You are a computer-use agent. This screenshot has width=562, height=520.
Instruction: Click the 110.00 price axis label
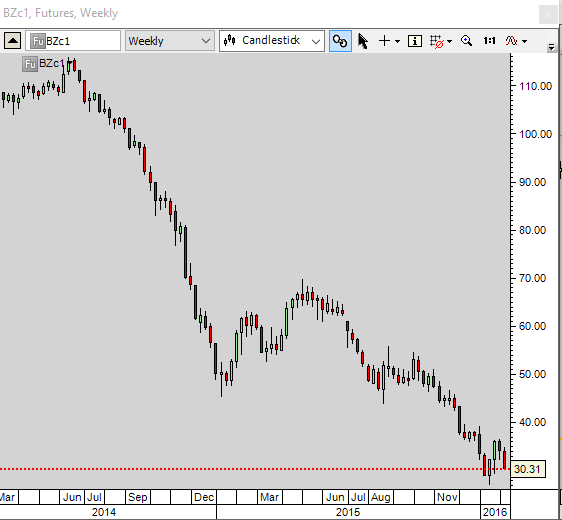pos(535,86)
